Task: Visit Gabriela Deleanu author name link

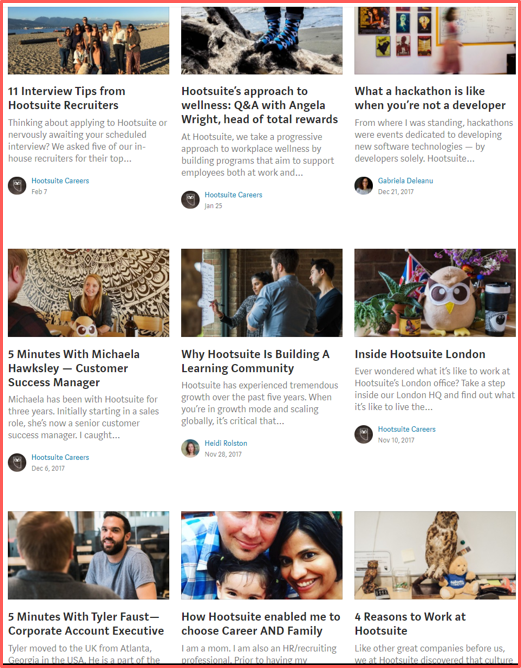Action: [x=406, y=181]
